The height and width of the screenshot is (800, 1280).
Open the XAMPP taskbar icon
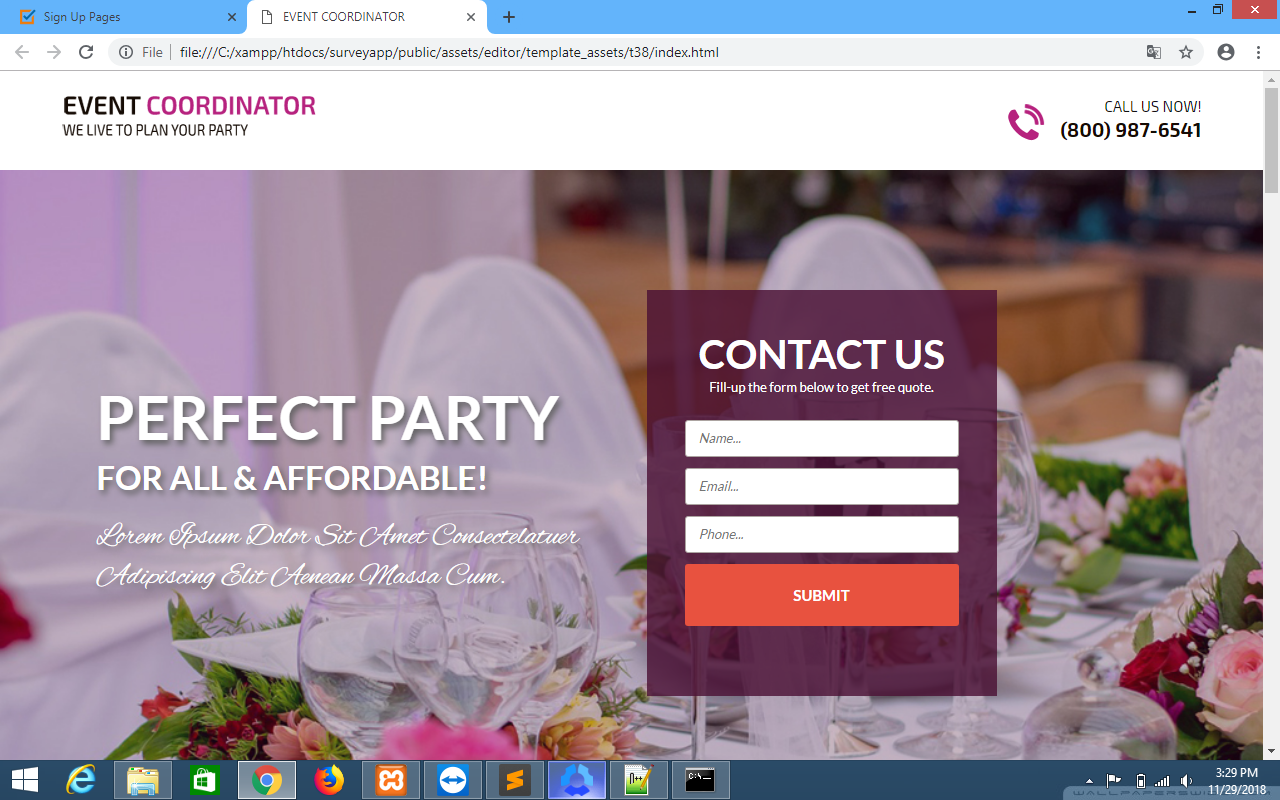(x=391, y=780)
